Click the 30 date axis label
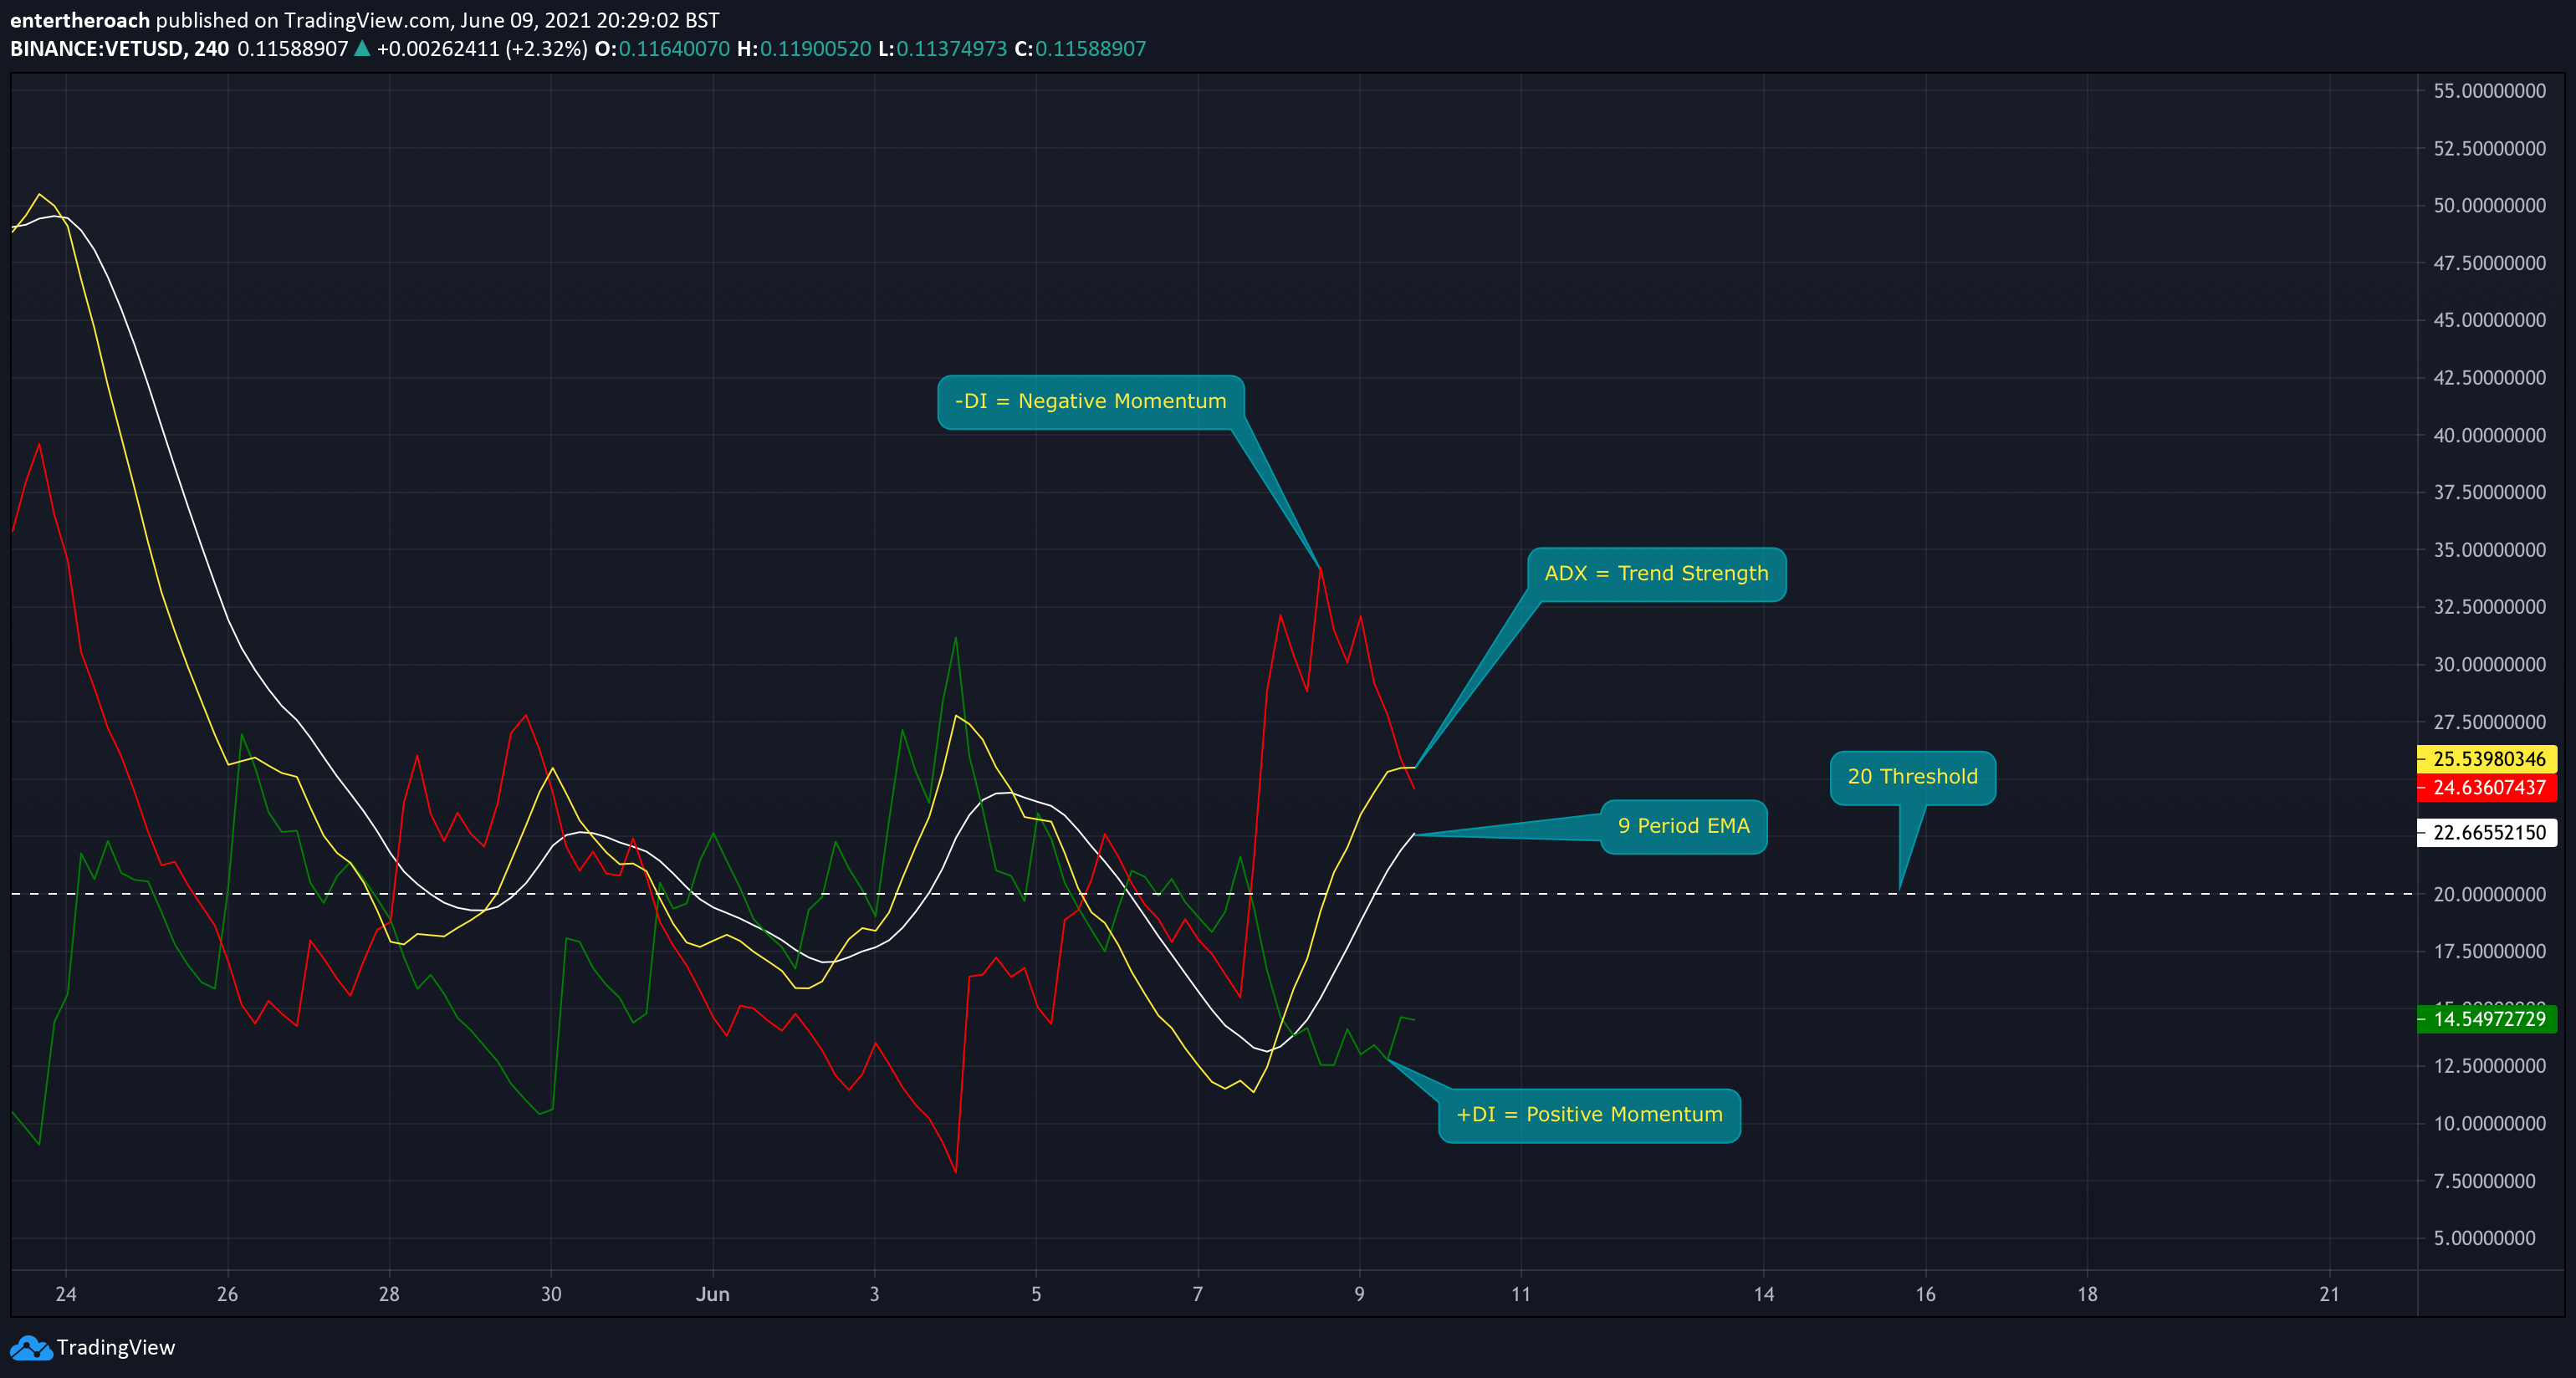Viewport: 2576px width, 1378px height. point(551,1295)
